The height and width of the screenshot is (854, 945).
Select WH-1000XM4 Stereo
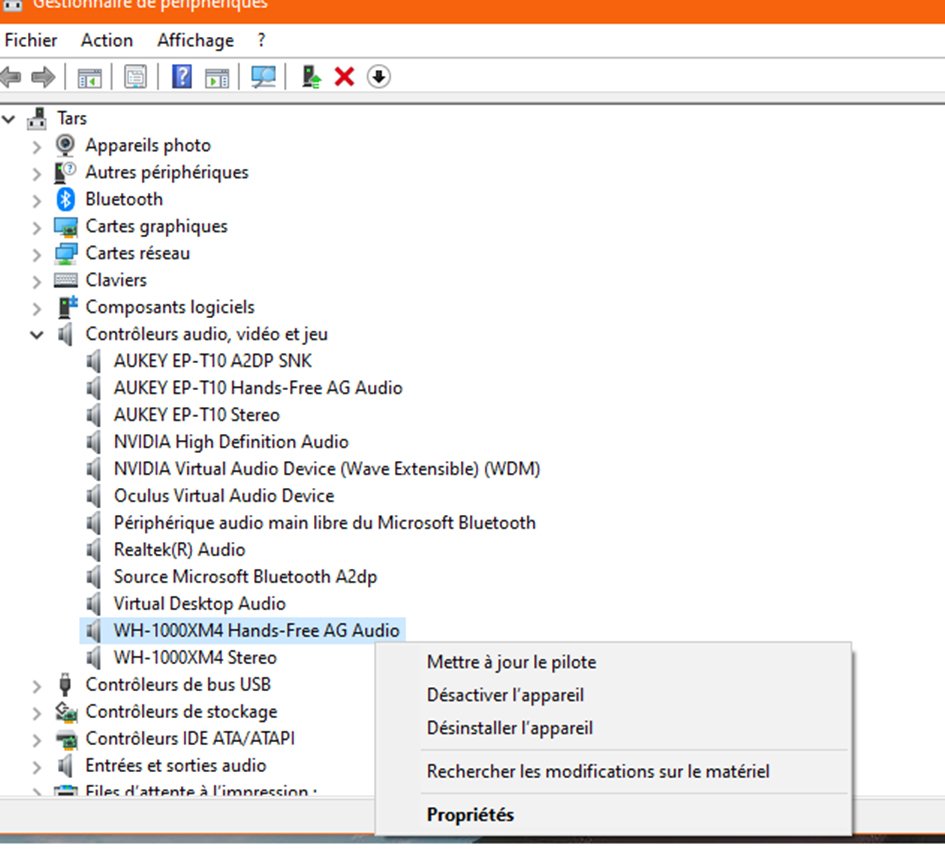click(x=195, y=658)
